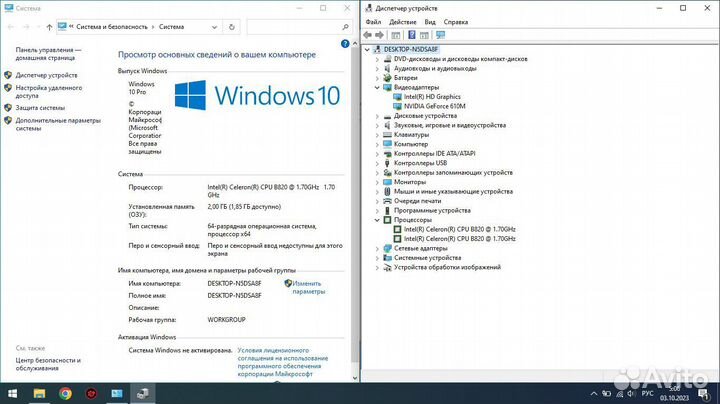Open red round app icon in taskbar
This screenshot has width=720, height=404.
91,393
